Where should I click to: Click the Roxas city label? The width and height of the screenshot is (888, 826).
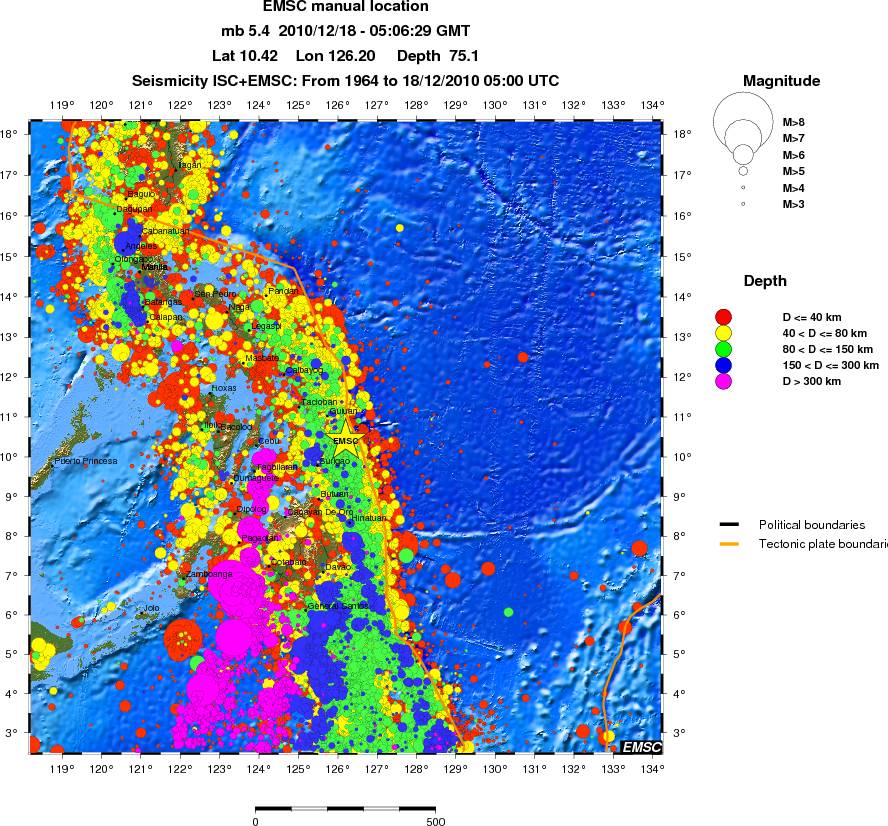pos(224,388)
